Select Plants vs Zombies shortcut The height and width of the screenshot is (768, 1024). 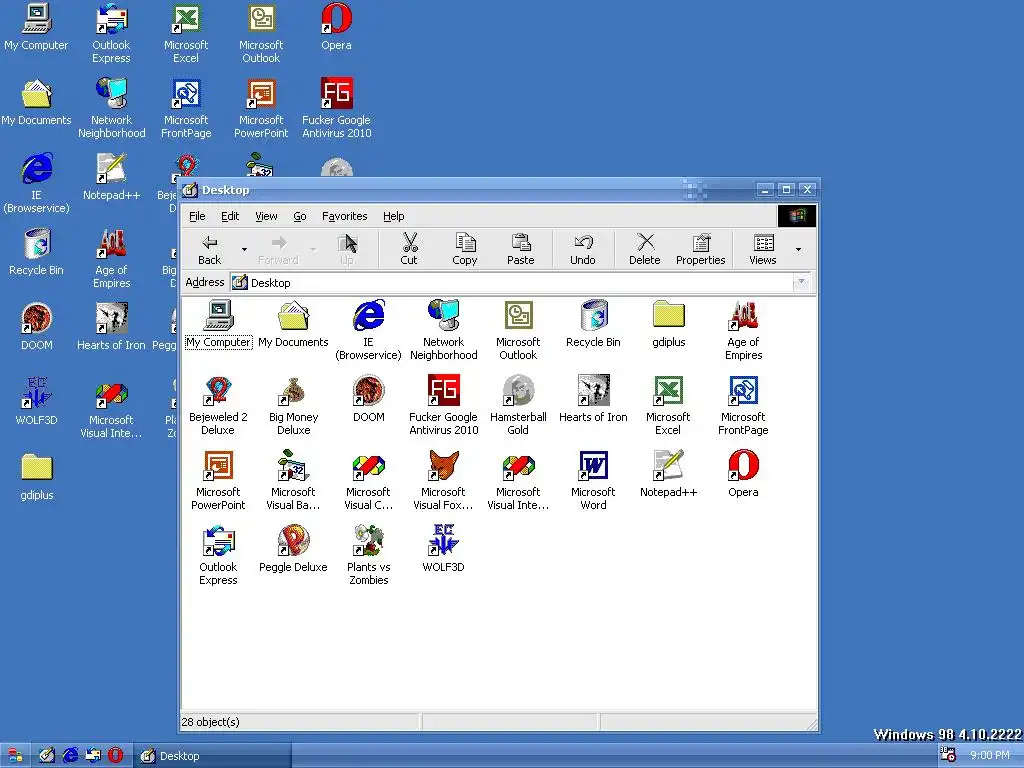point(368,555)
